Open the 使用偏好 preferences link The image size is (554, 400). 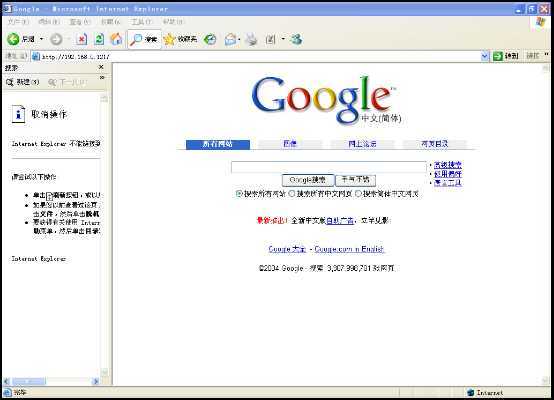[x=448, y=174]
